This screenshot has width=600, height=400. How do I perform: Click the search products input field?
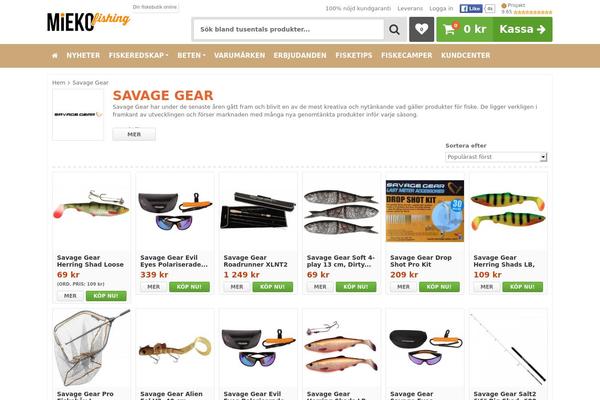pos(289,29)
